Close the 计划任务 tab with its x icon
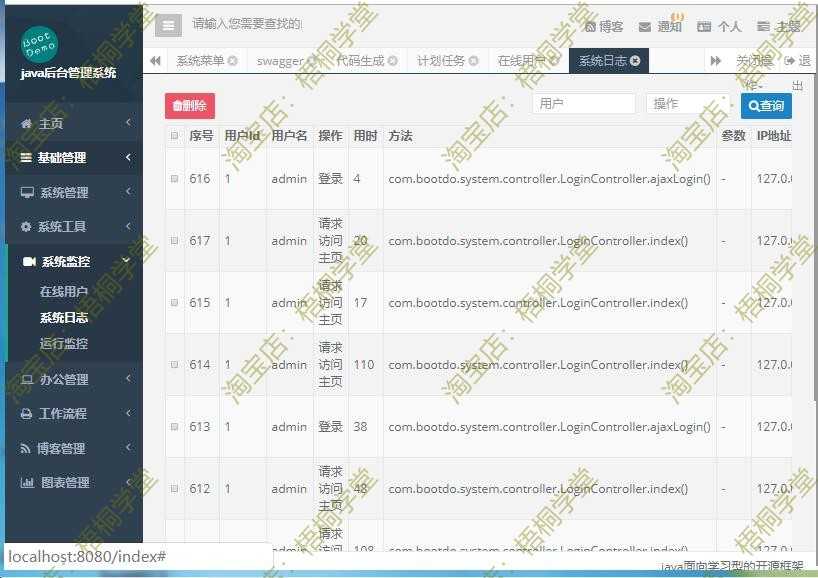Image resolution: width=818 pixels, height=578 pixels. 474,61
